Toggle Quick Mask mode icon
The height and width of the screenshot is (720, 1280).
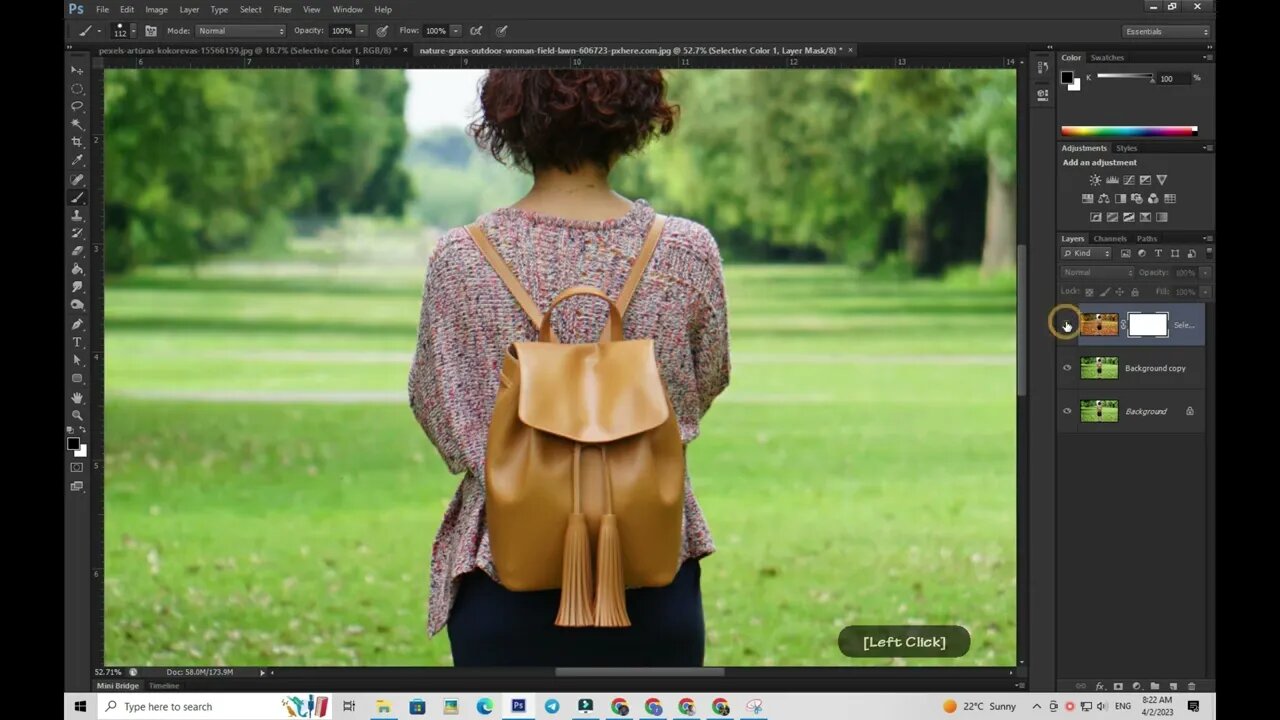coord(77,467)
